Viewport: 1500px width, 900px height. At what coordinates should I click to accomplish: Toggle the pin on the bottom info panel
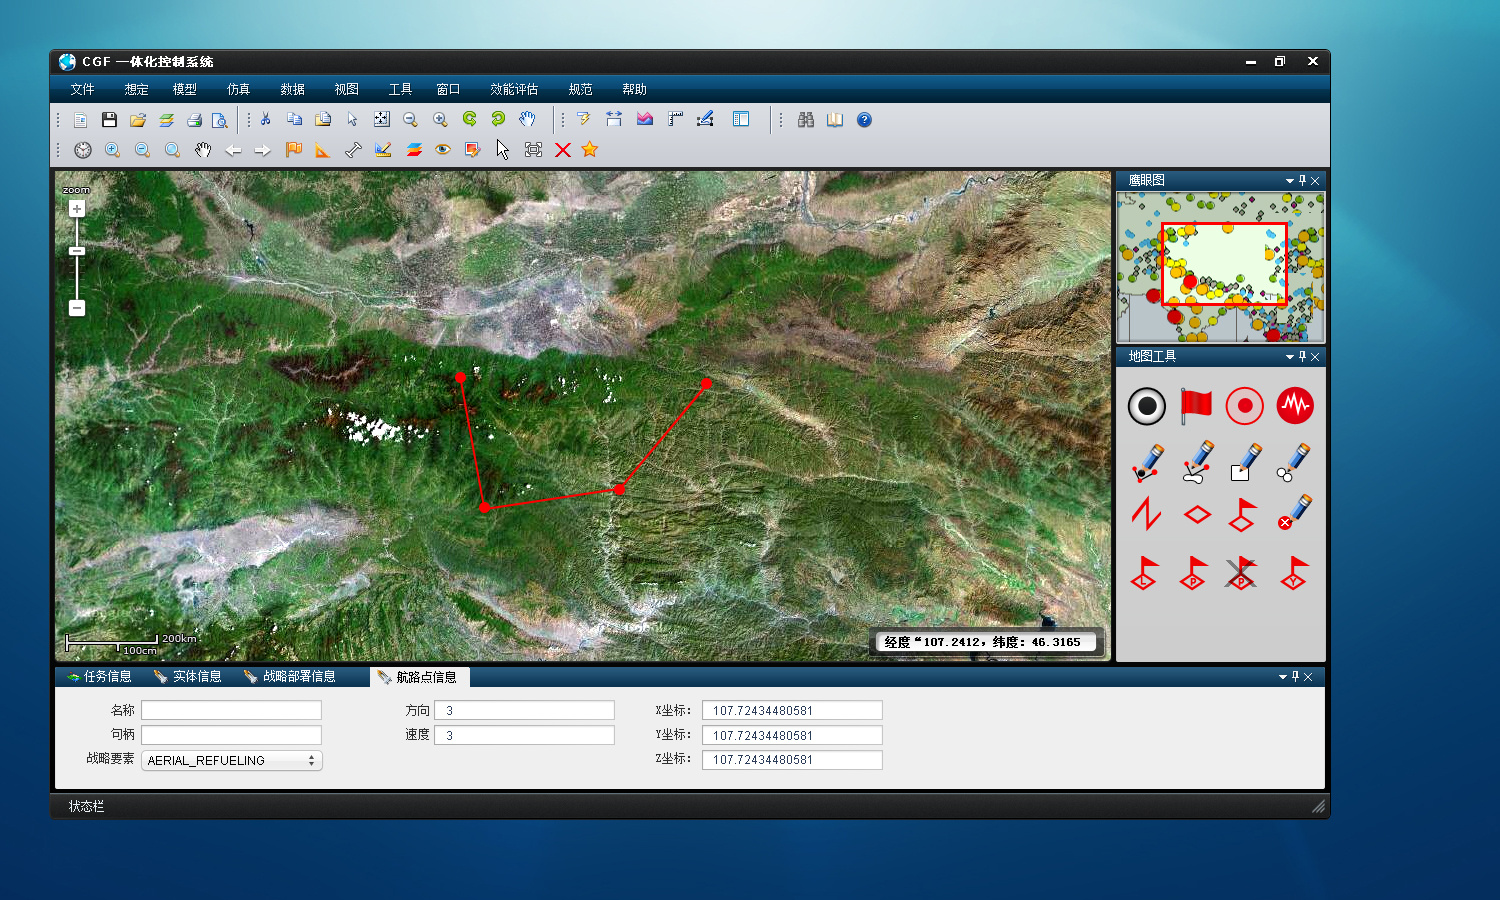1295,677
